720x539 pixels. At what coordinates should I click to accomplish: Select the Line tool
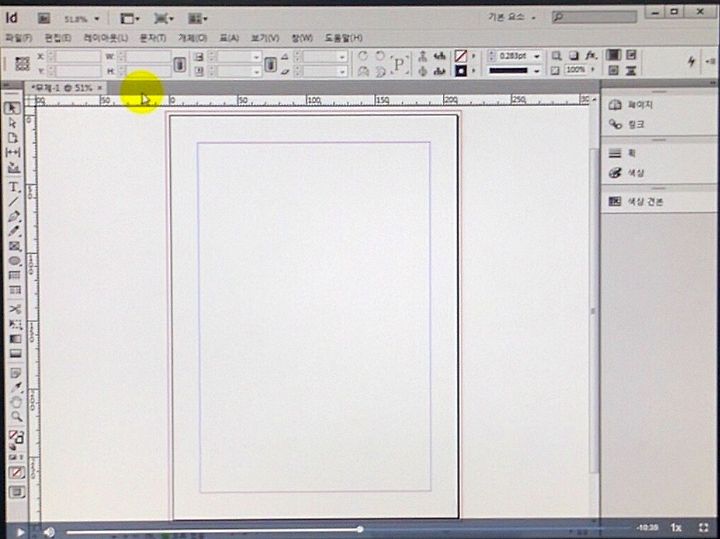(14, 202)
